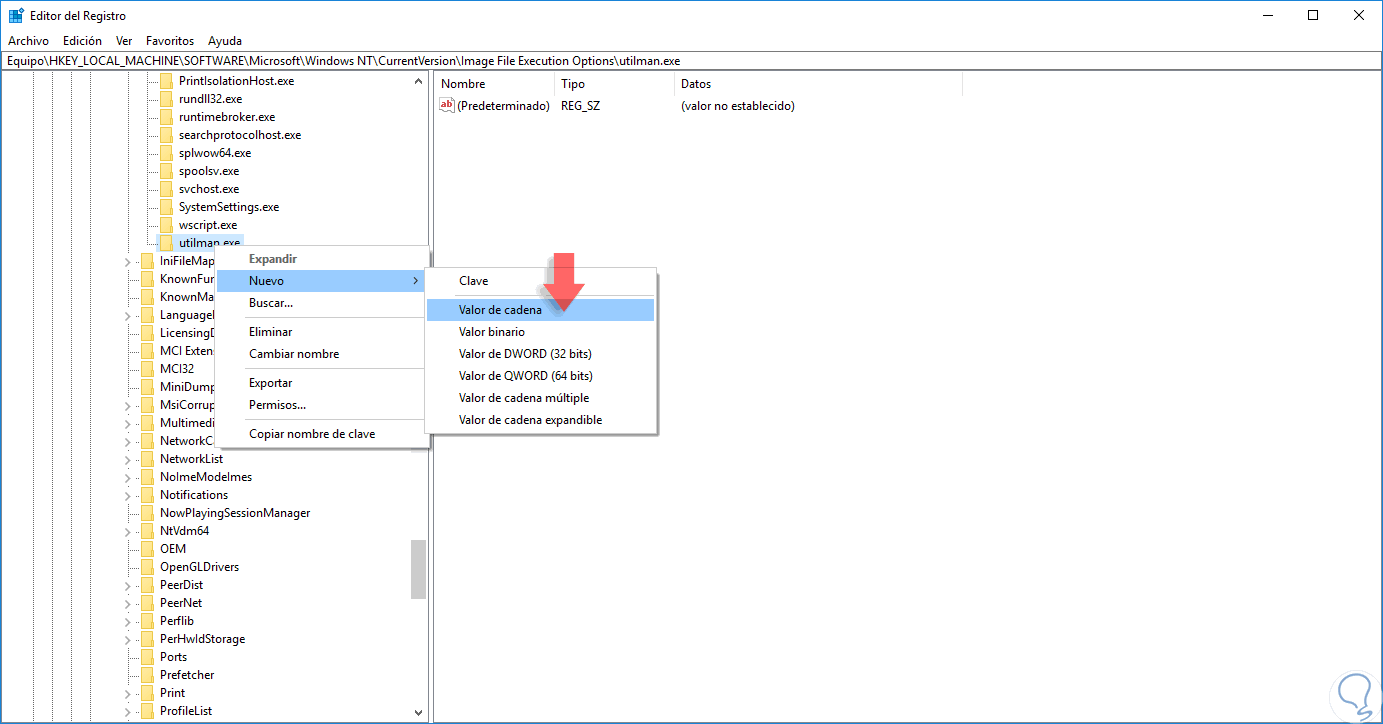Select the searchprotocolhost.exe folder icon

point(167,135)
